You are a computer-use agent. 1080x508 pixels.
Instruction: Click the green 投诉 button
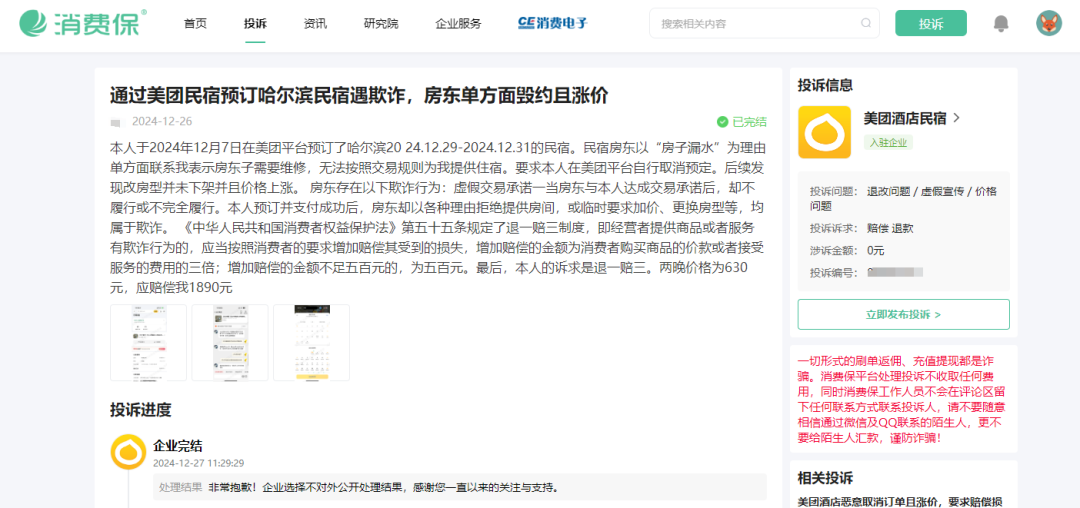pos(931,23)
